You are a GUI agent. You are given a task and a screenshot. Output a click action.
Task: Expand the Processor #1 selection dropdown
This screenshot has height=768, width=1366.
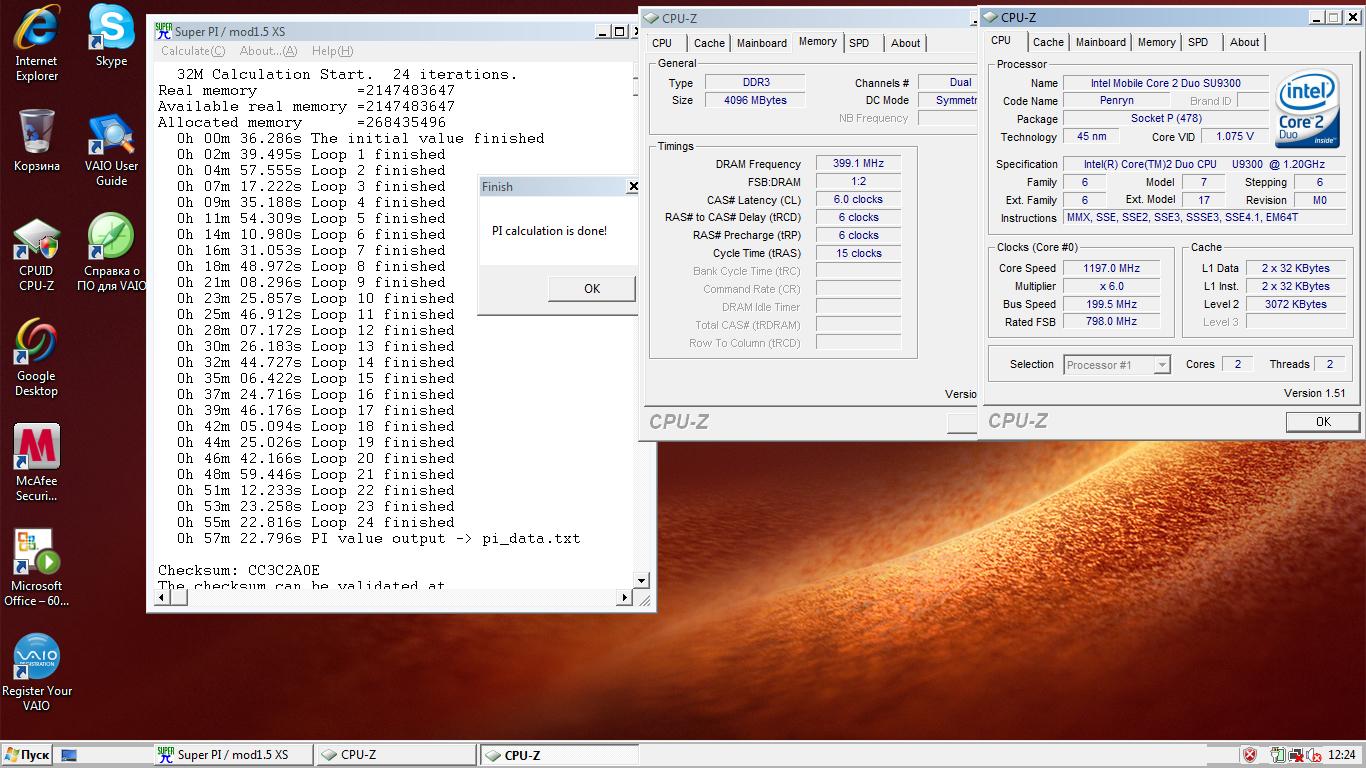coord(1161,365)
